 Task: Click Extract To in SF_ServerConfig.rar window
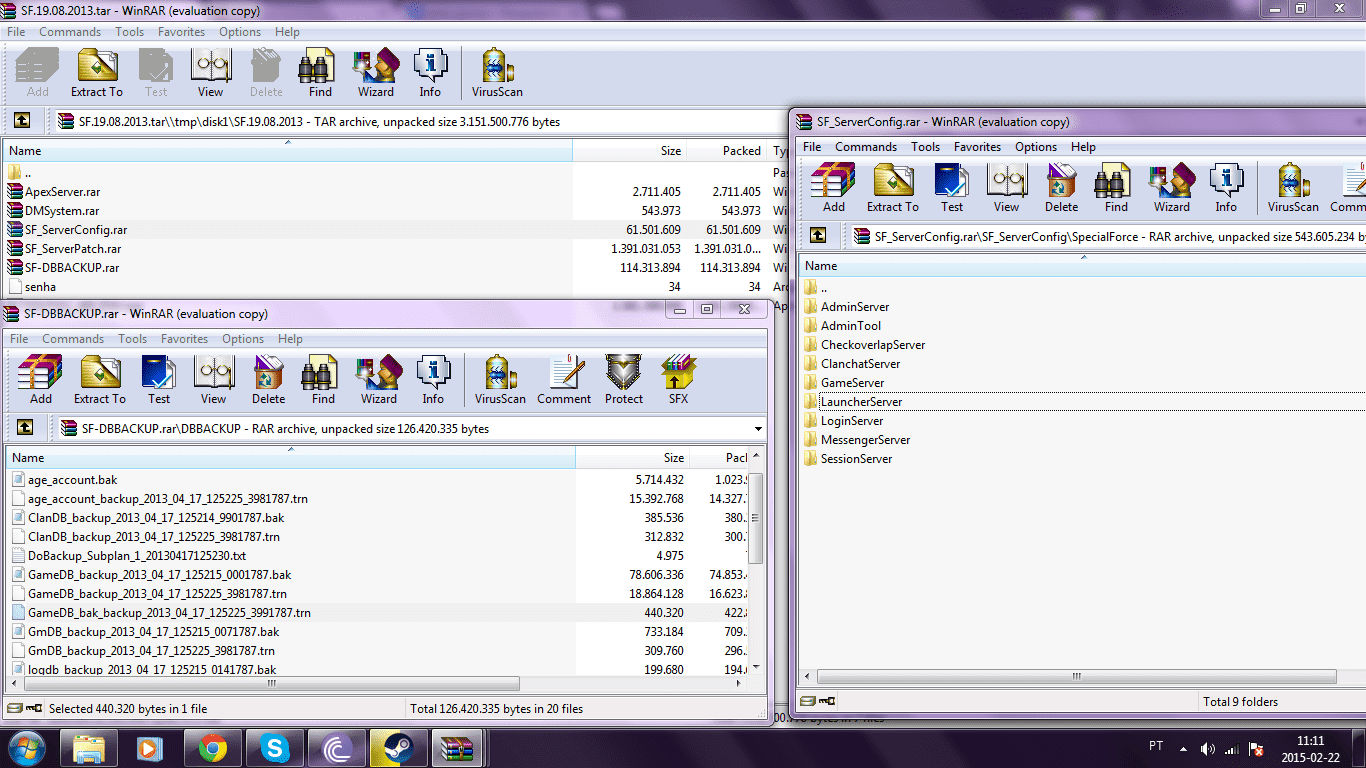893,187
